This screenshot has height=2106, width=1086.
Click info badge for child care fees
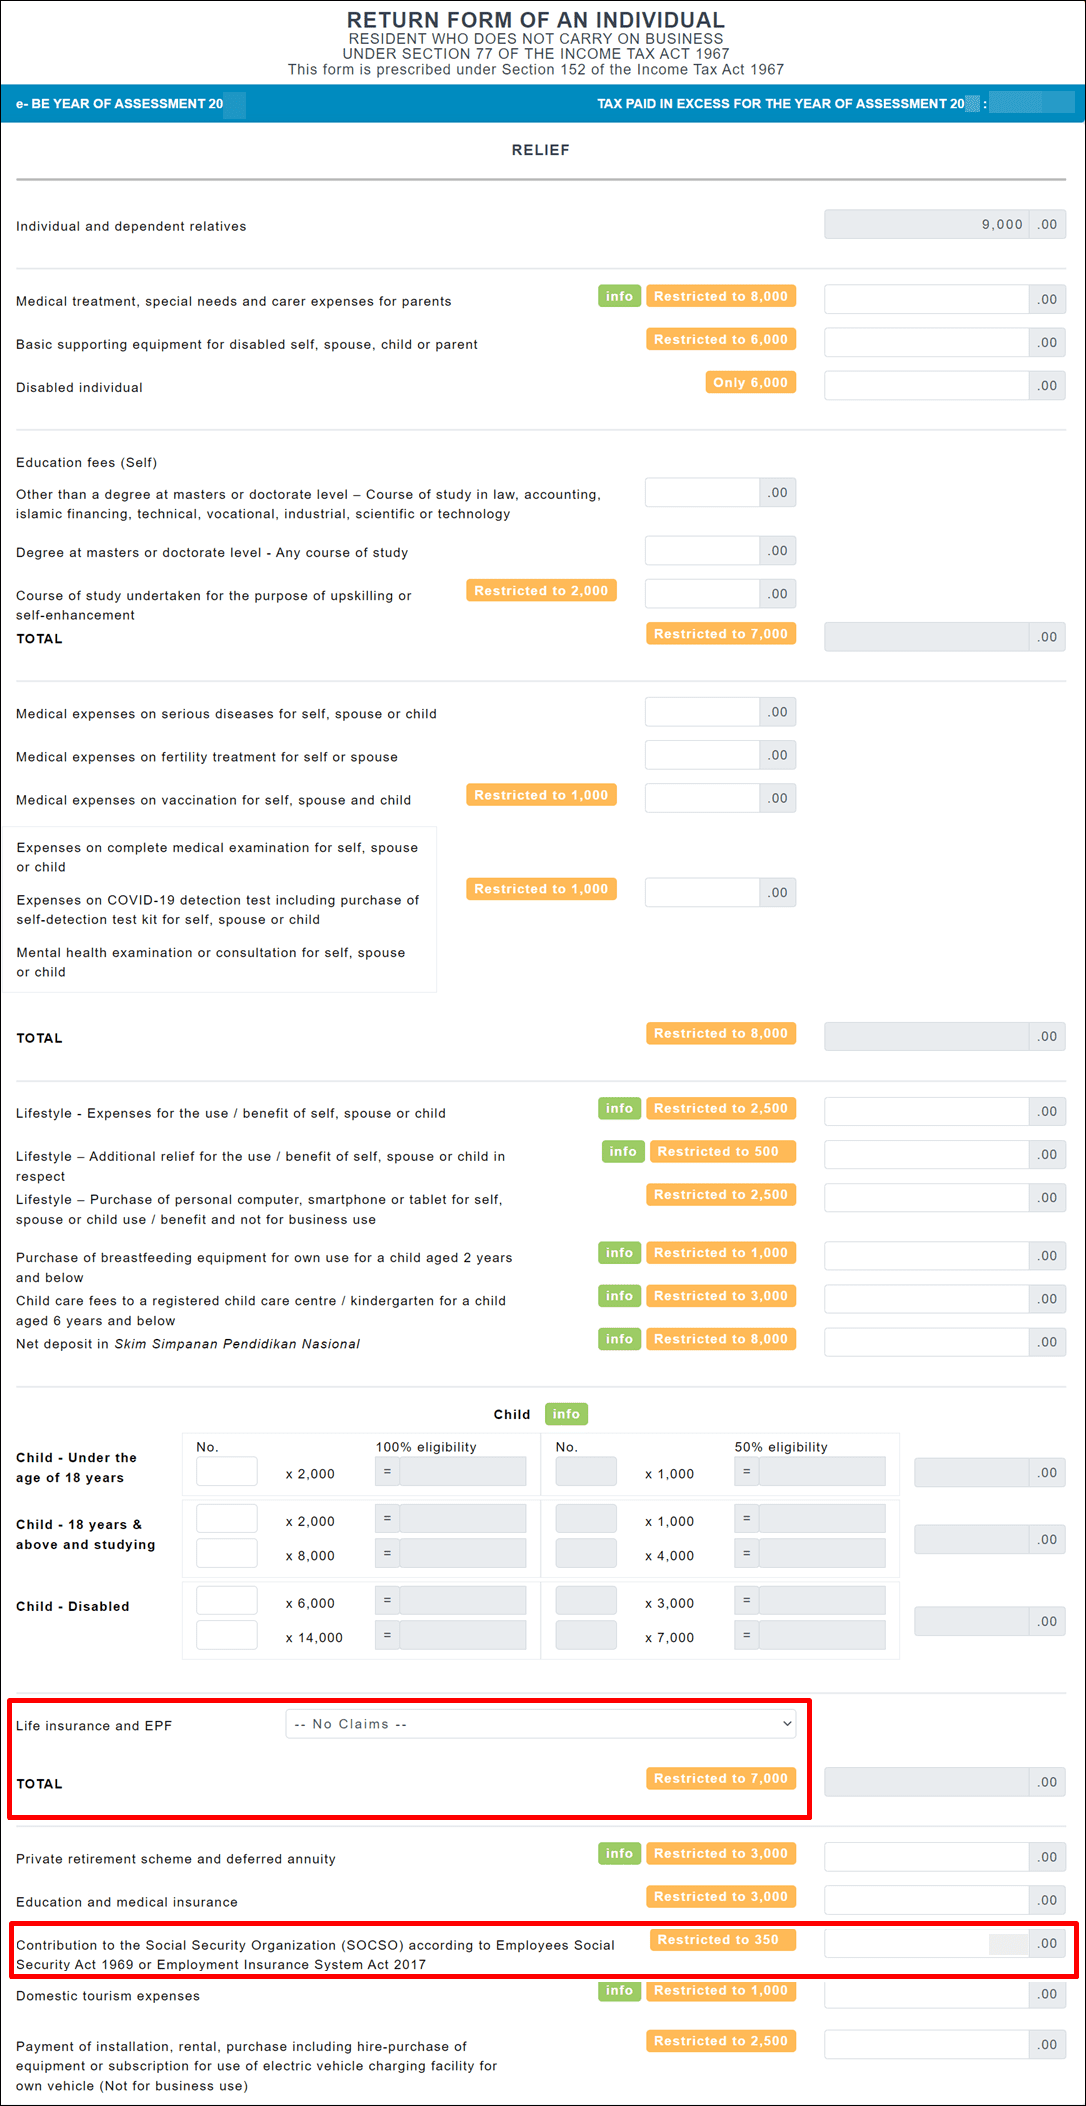(619, 1295)
